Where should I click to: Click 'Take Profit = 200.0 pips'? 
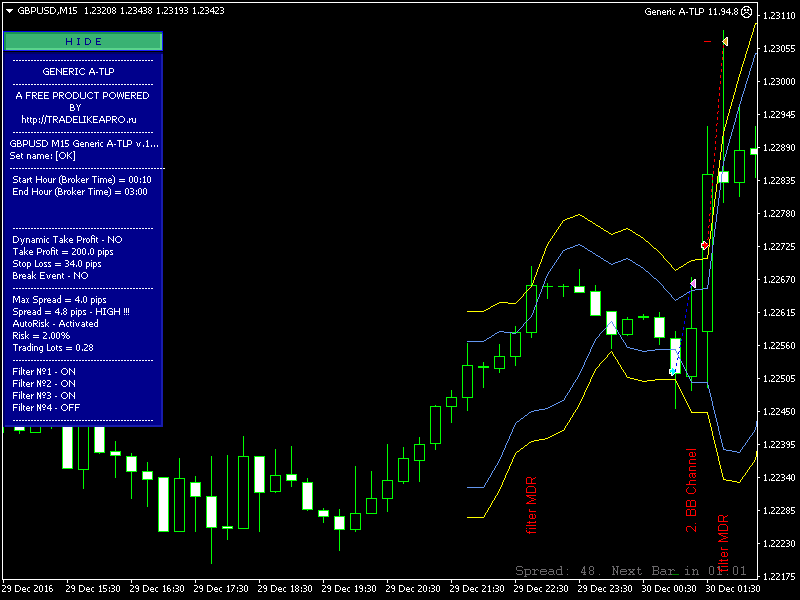pyautogui.click(x=63, y=252)
